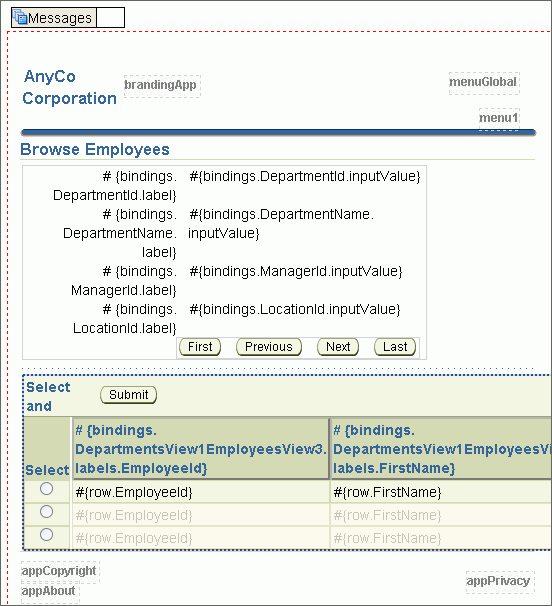Screen dimensions: 552x606
Task: Click the Submit button
Action: tap(128, 395)
